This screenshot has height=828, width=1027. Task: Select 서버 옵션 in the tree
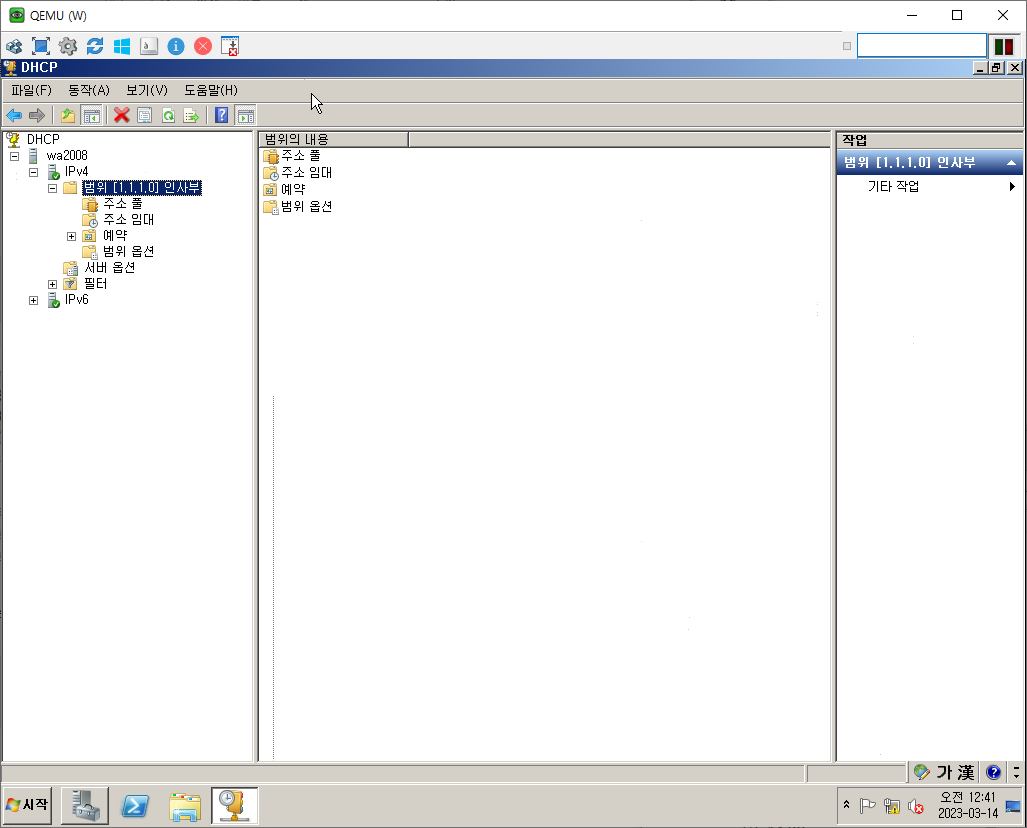coord(109,268)
